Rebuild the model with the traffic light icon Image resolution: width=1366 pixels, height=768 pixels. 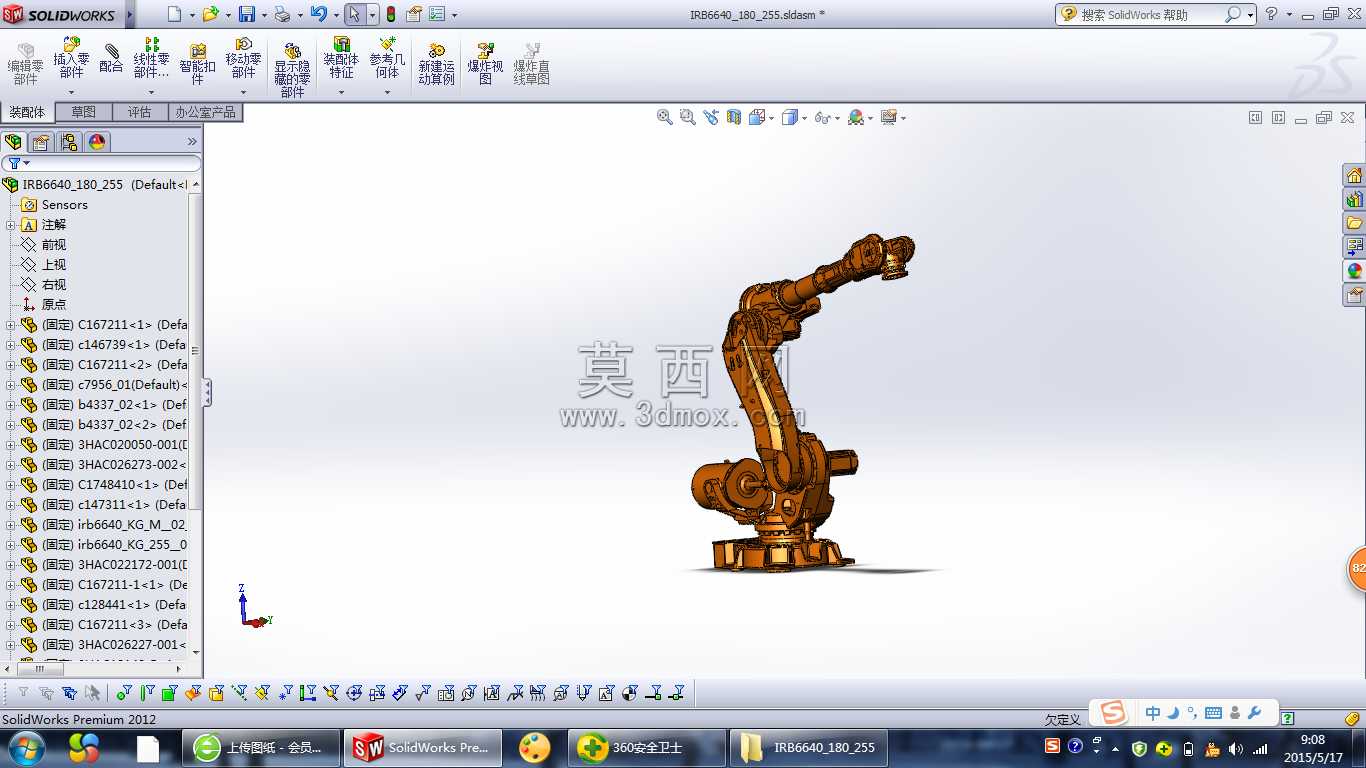[390, 14]
